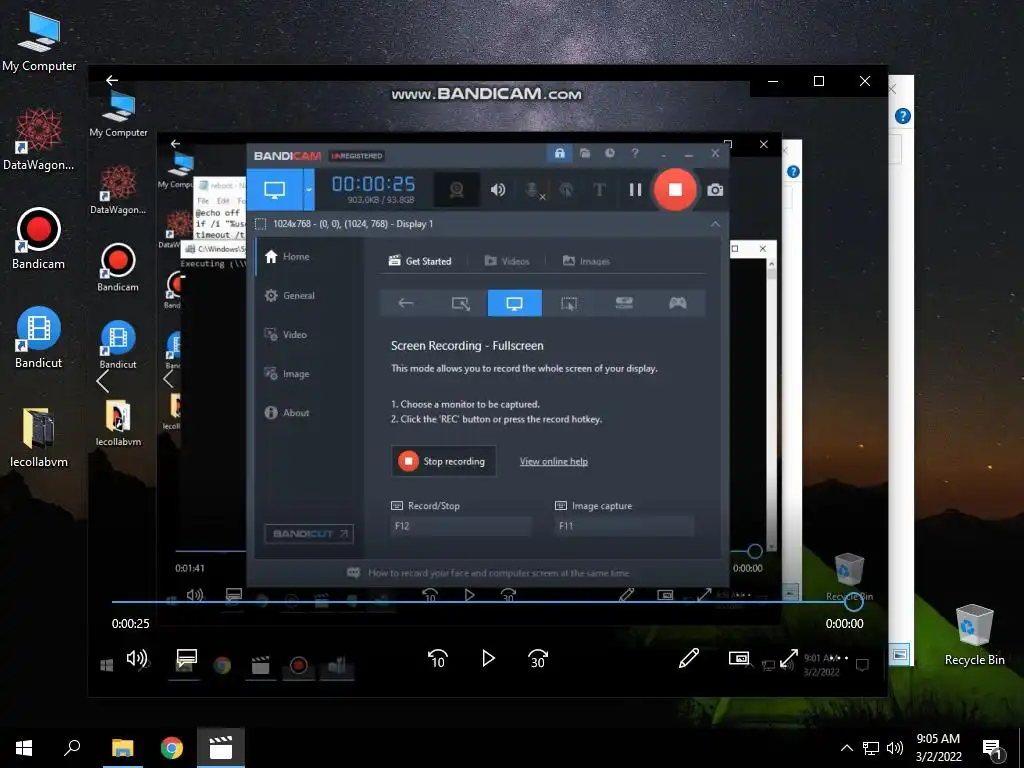
Task: Open Bandicam's question mark help icon
Action: click(x=635, y=153)
